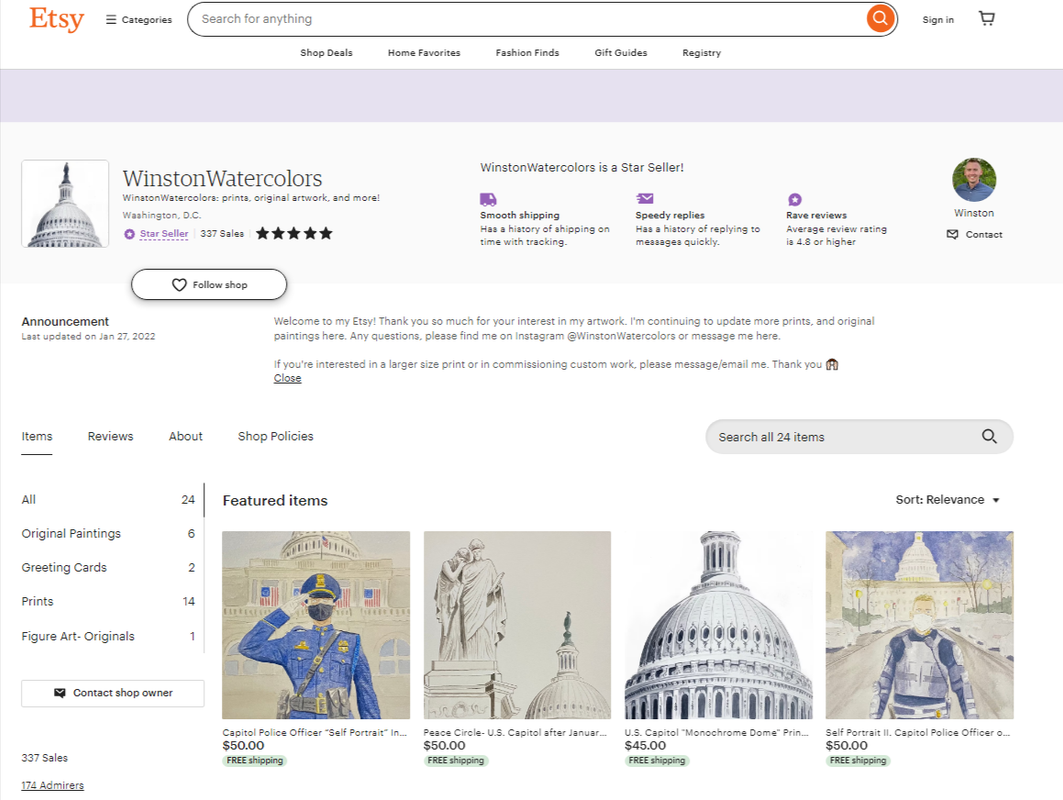Click the $45.00 price

click(645, 745)
